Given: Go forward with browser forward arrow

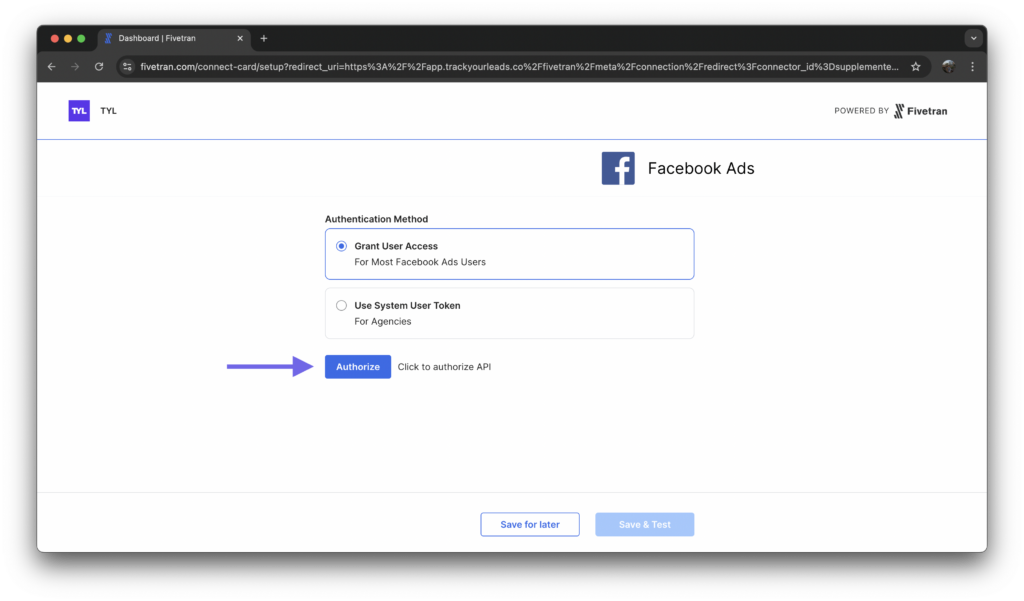Looking at the screenshot, I should point(75,67).
